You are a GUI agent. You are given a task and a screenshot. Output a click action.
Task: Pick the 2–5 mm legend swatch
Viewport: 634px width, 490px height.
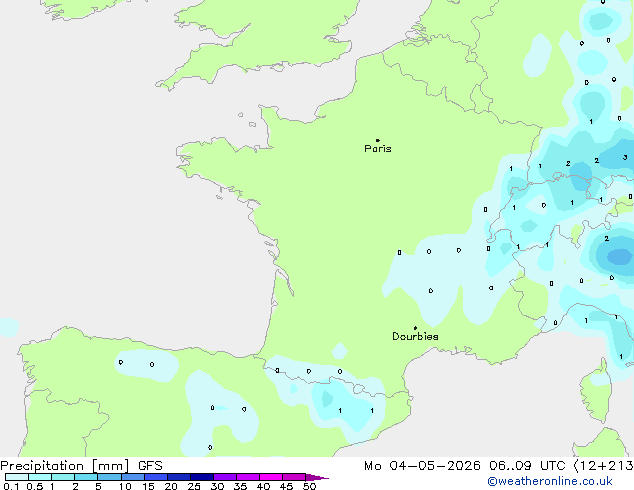click(x=86, y=477)
